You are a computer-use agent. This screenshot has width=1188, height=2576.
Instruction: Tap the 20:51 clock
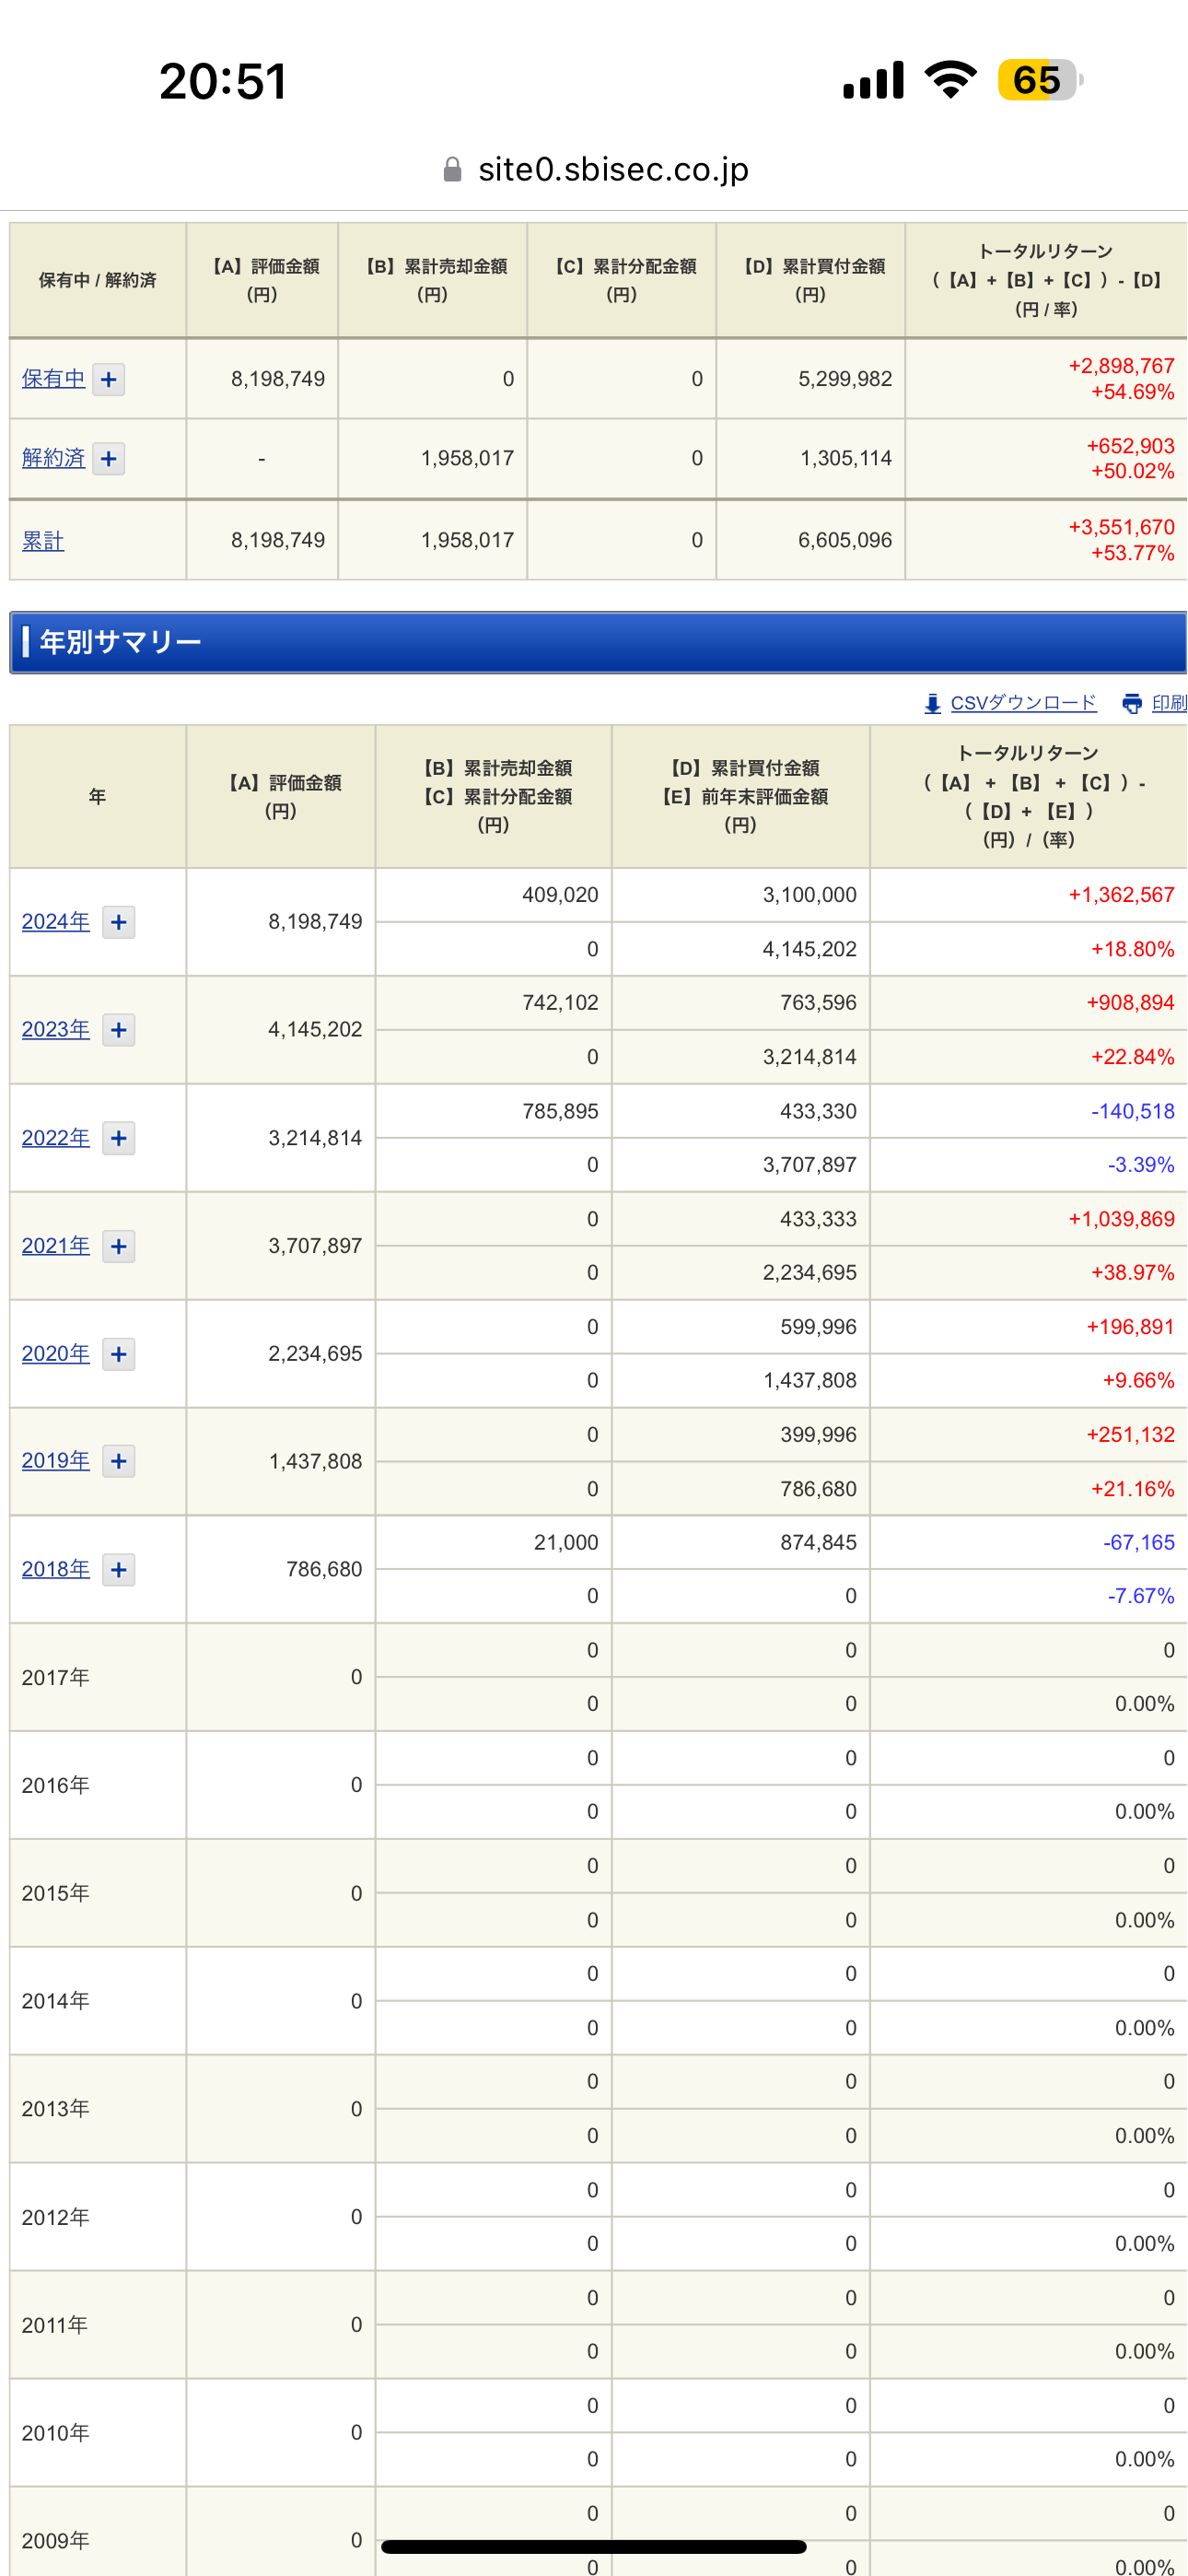[223, 81]
